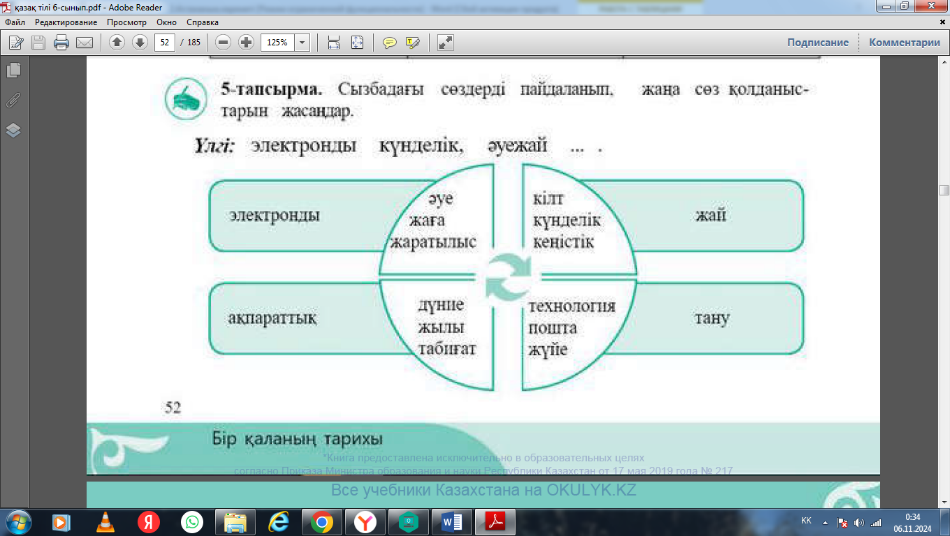Click the '5-тапсырма.' heading text

[x=271, y=89]
